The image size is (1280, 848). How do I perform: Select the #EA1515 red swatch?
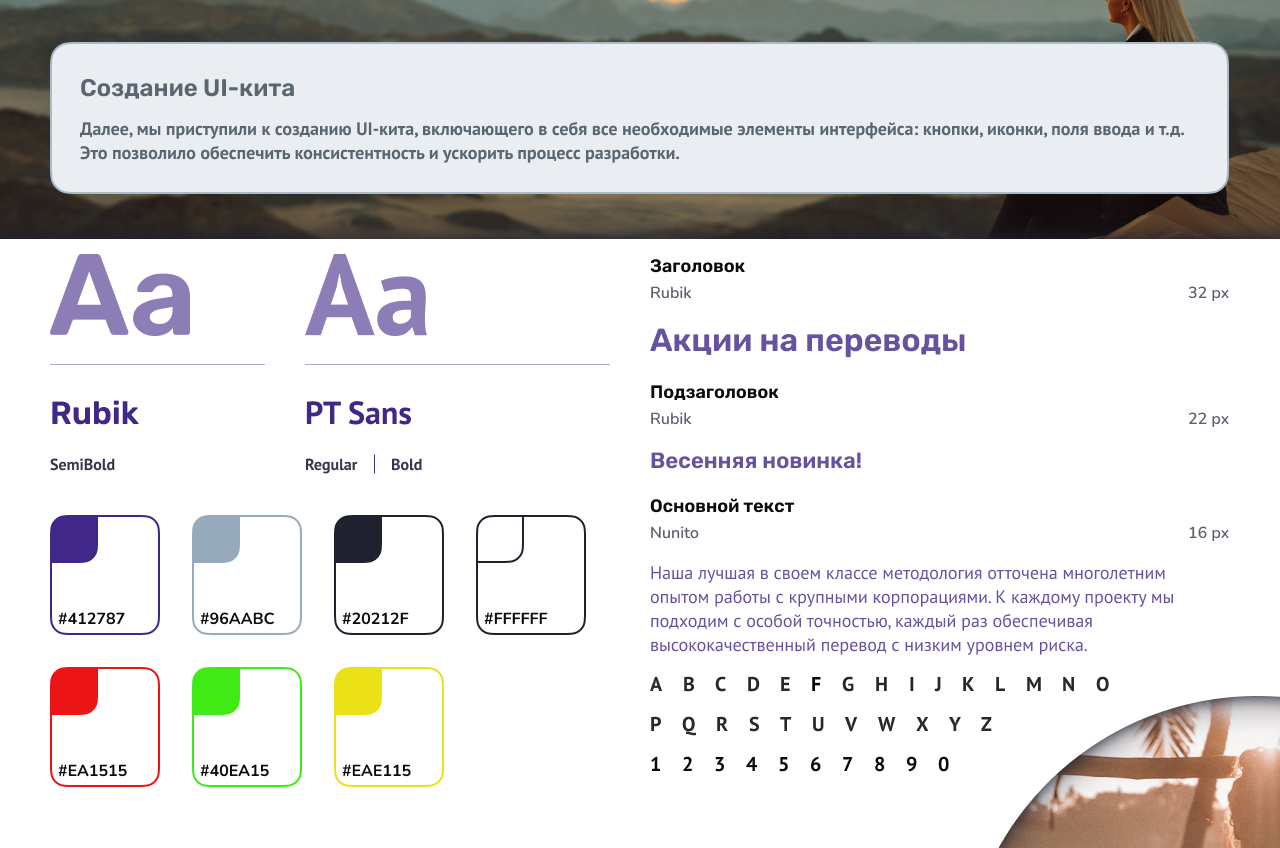(105, 727)
